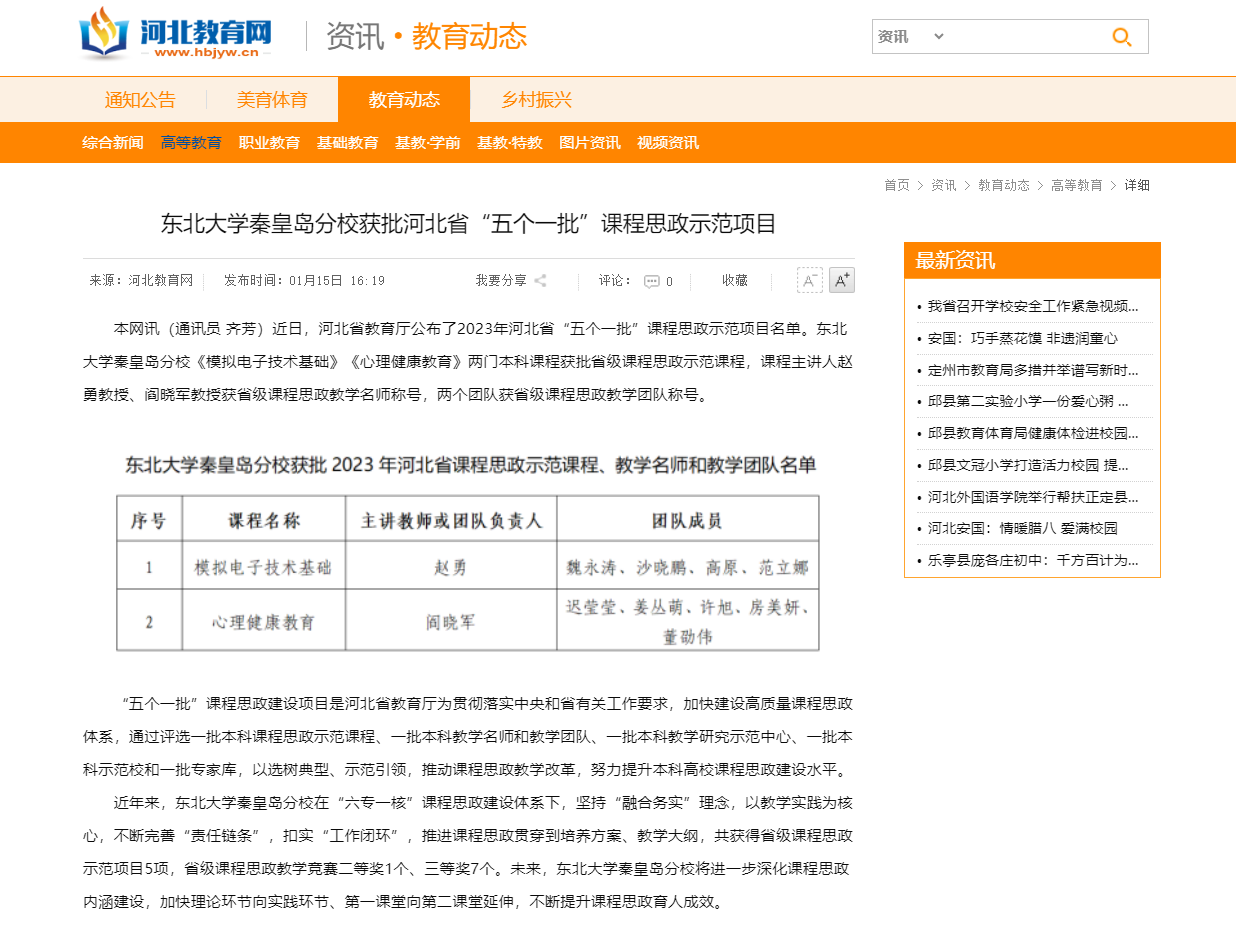Click the embedded course list table image
Screen dimensions: 1236x935
[468, 553]
